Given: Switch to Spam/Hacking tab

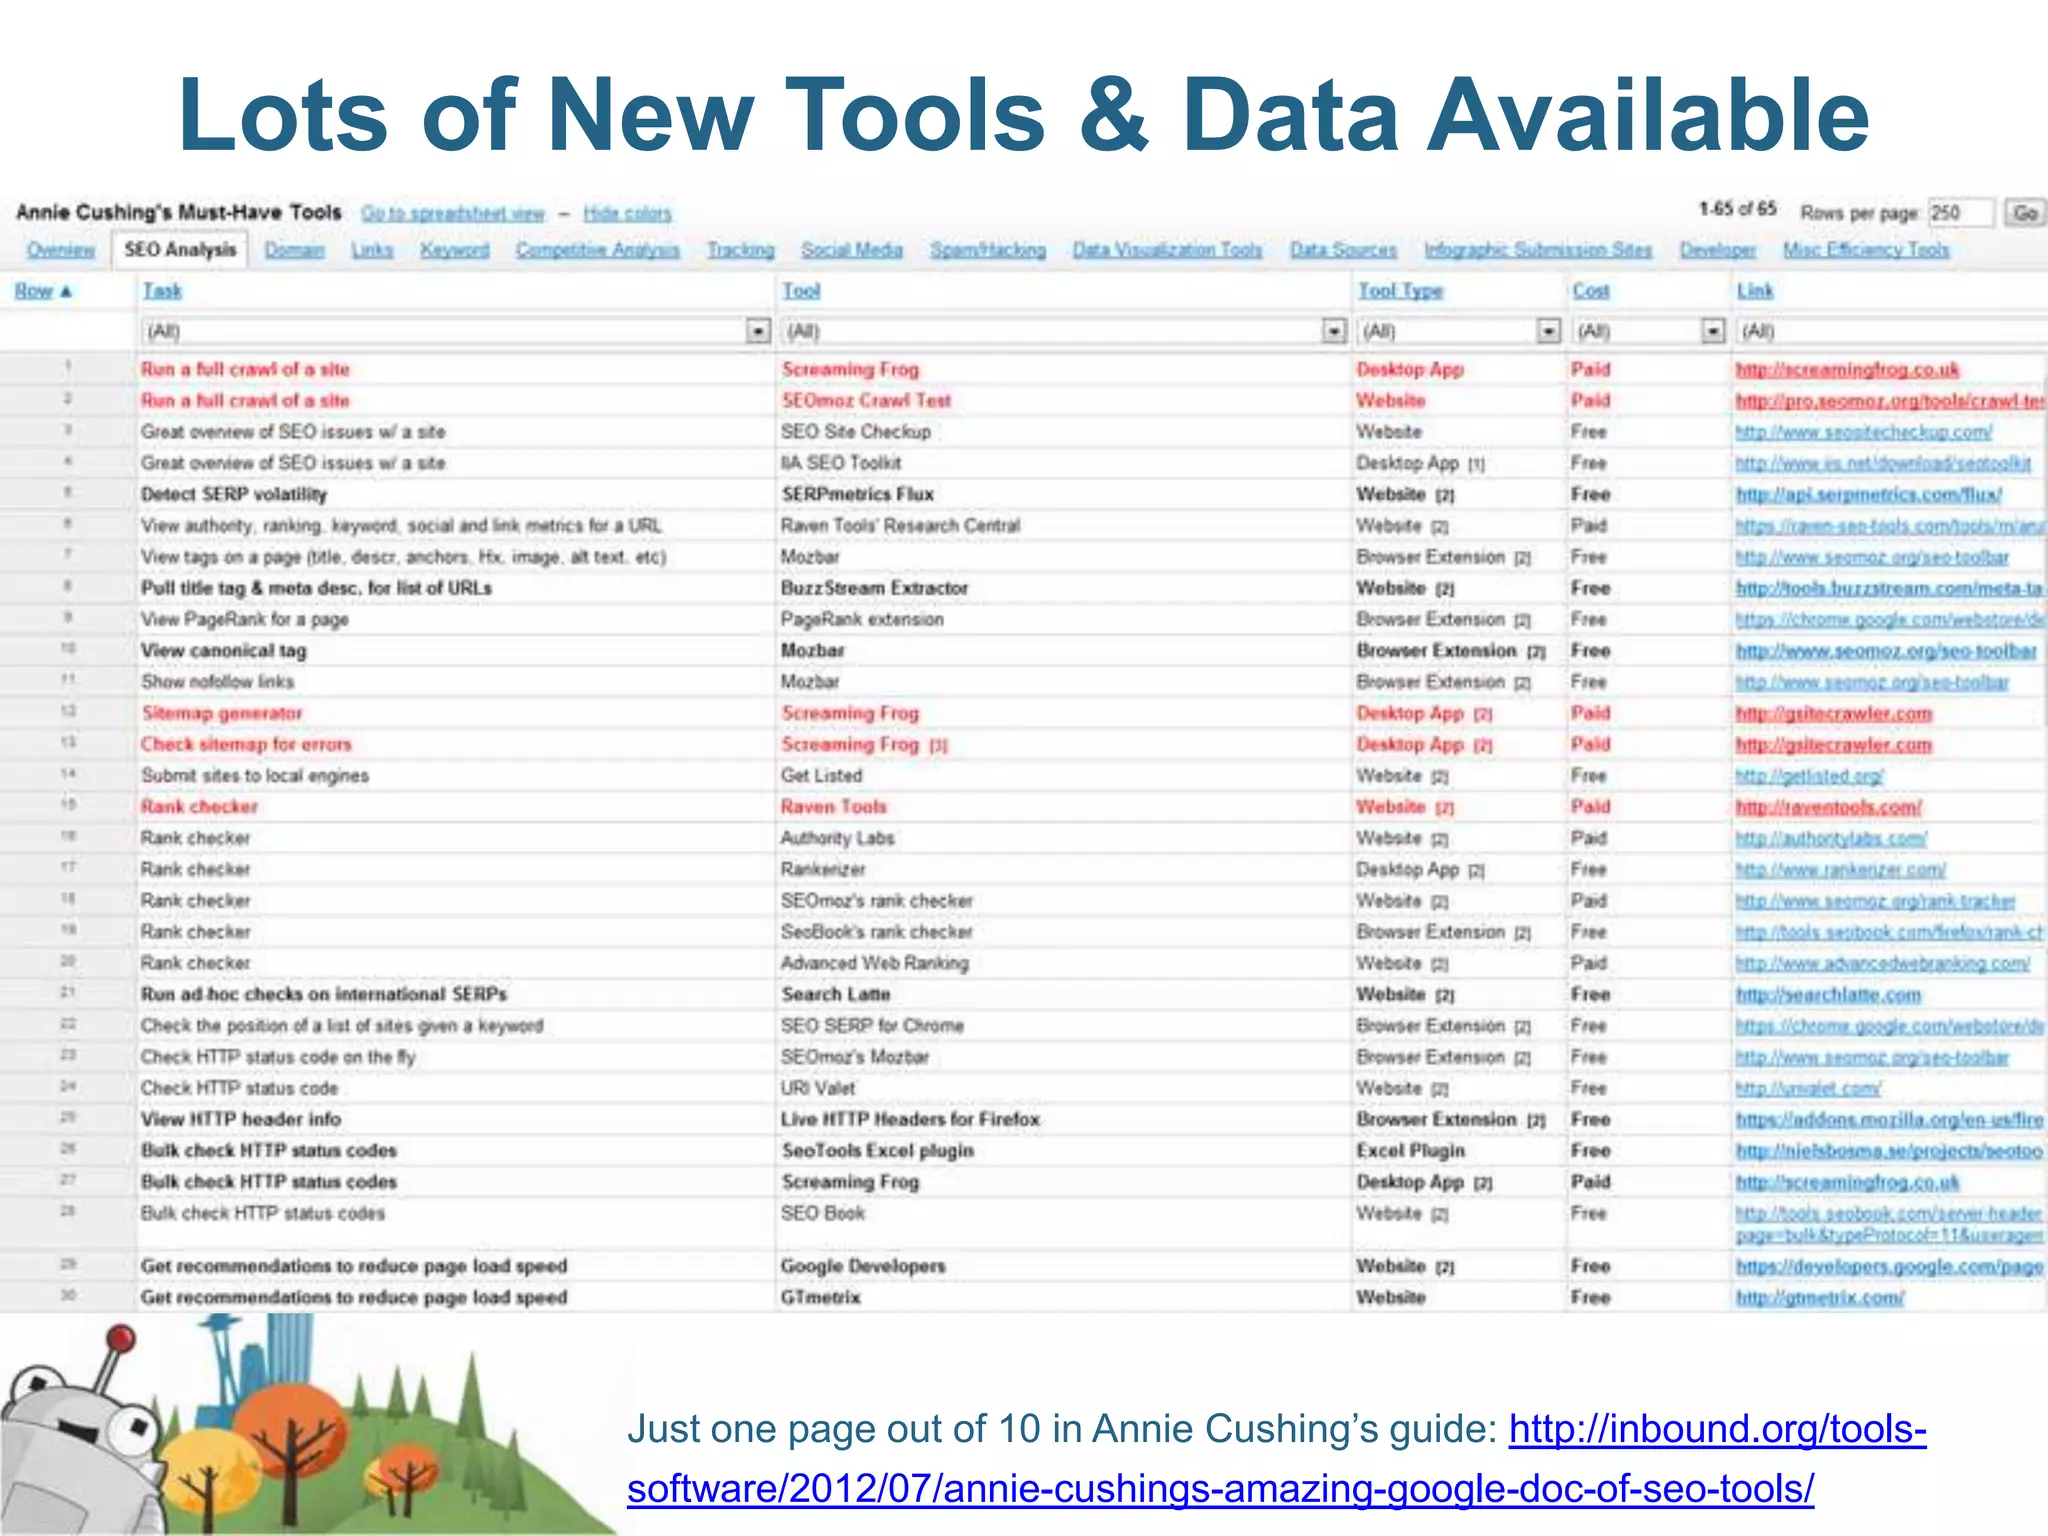Looking at the screenshot, I should (988, 250).
